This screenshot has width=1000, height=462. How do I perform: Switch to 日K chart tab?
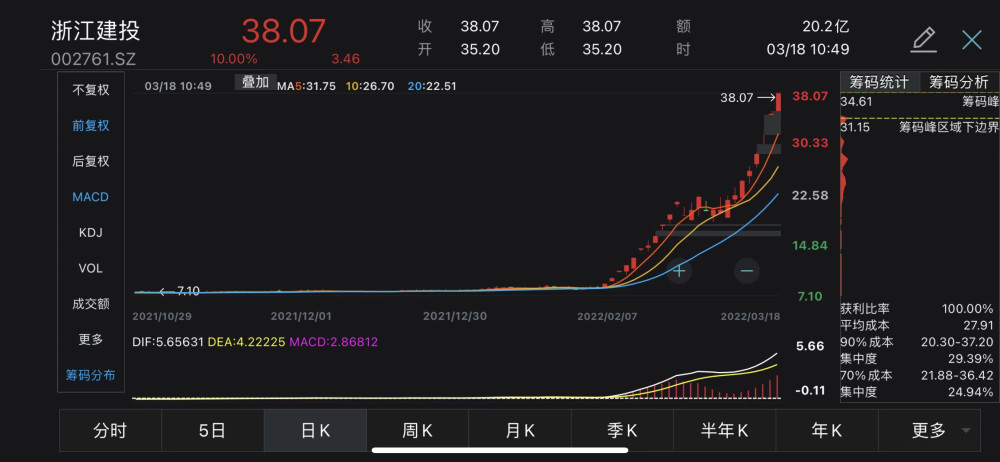pos(315,431)
